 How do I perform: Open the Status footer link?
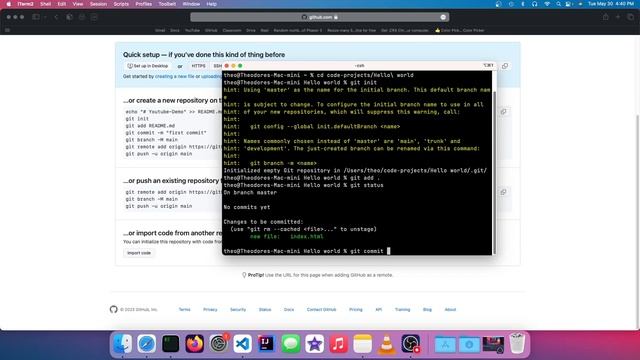[x=265, y=309]
